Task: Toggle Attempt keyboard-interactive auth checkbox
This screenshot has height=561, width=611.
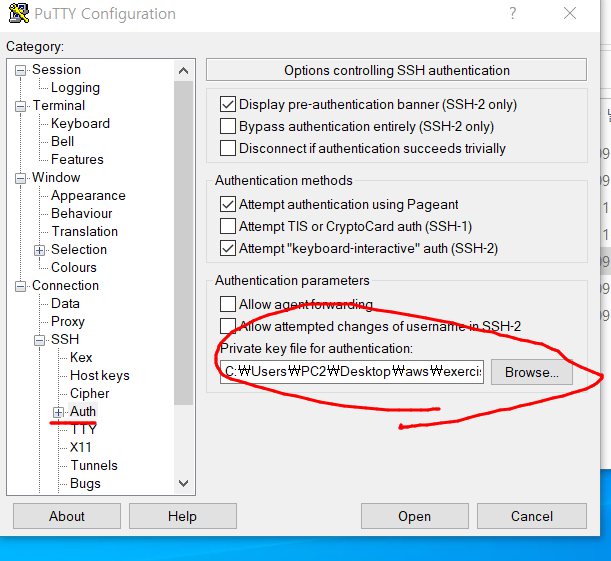Action: [x=228, y=248]
